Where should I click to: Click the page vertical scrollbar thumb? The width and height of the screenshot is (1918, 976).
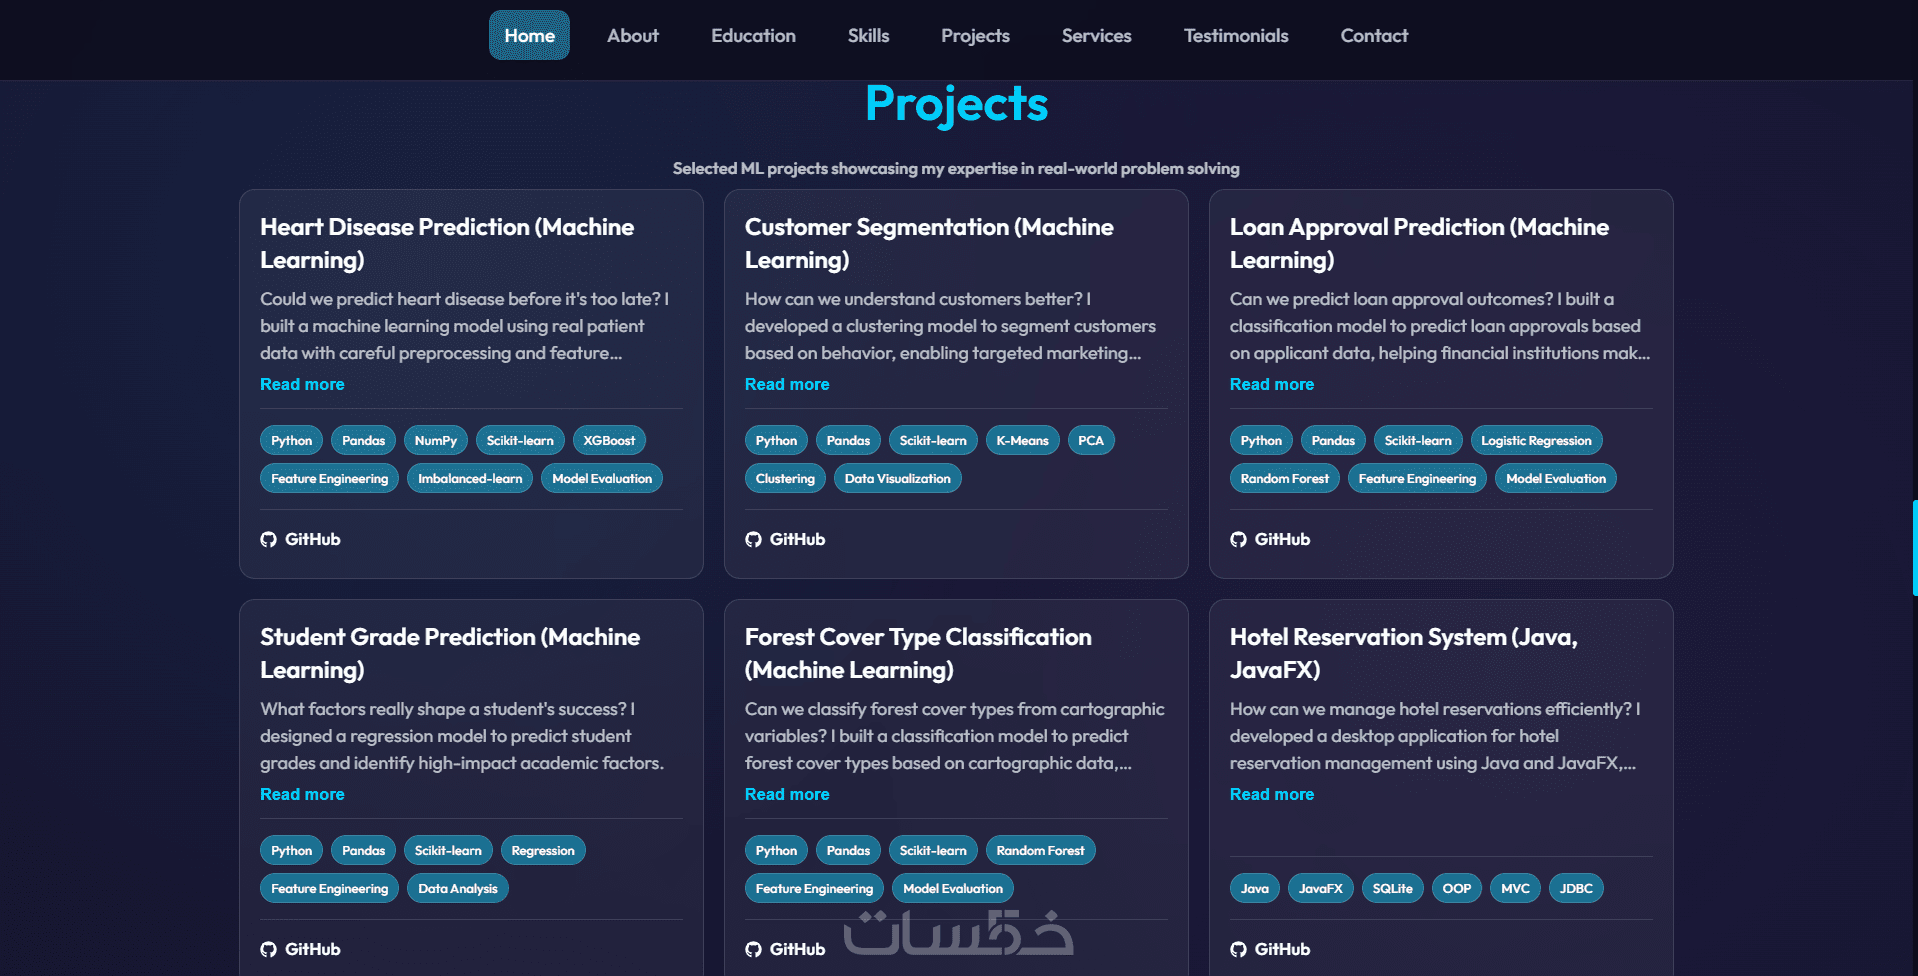tap(1914, 548)
